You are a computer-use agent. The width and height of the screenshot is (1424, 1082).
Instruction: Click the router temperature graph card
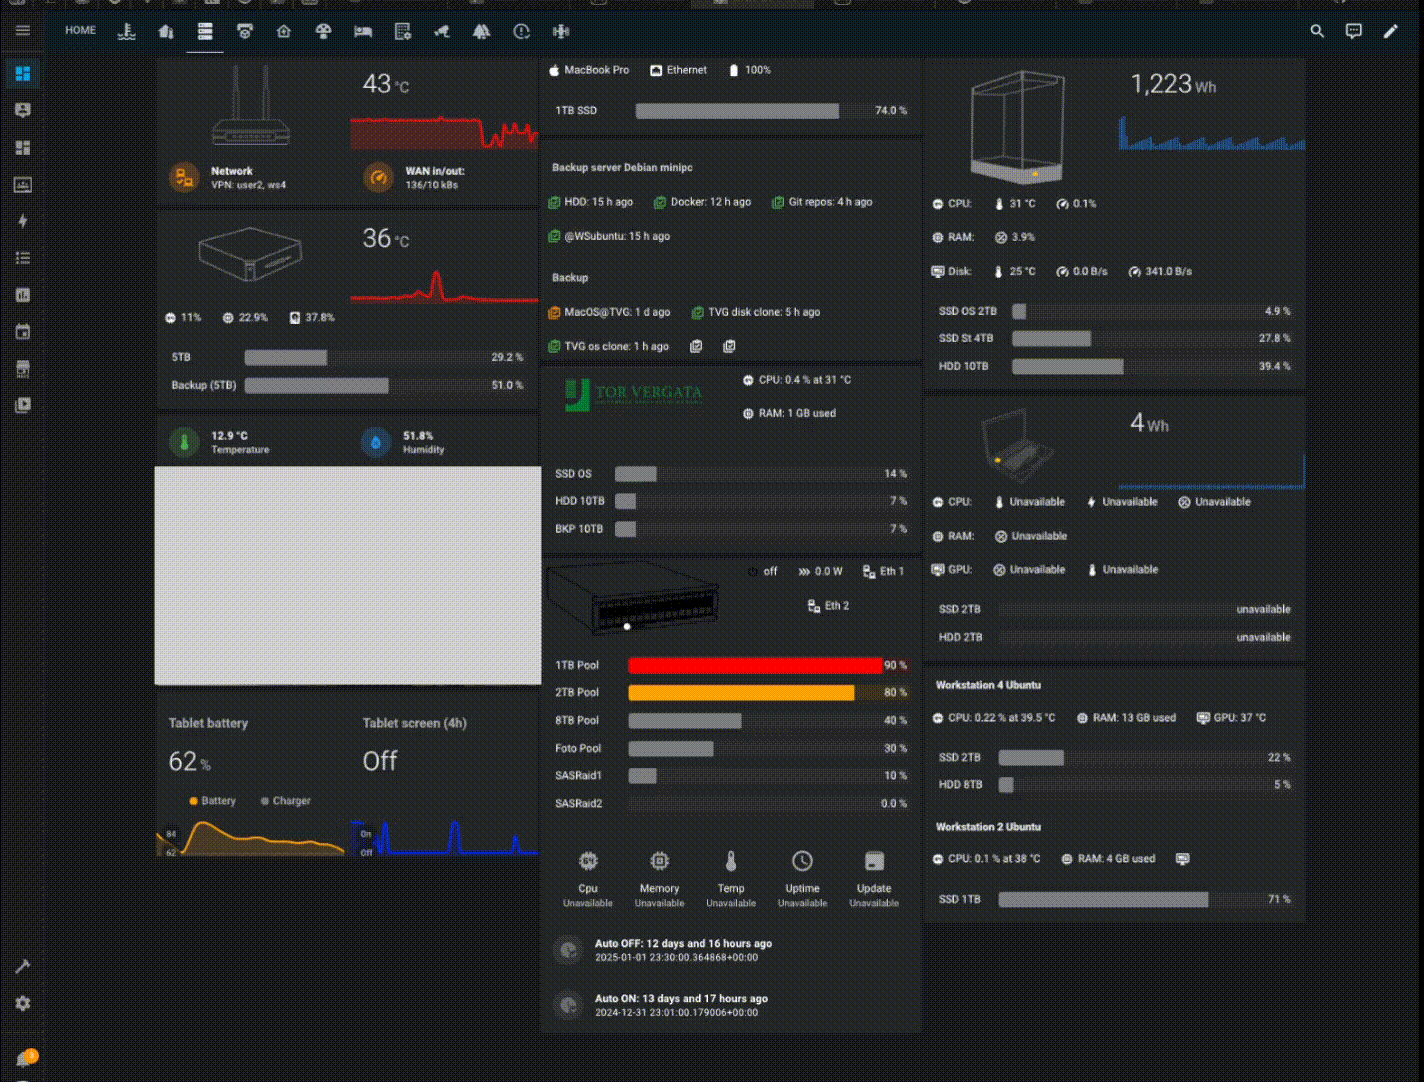click(x=444, y=110)
